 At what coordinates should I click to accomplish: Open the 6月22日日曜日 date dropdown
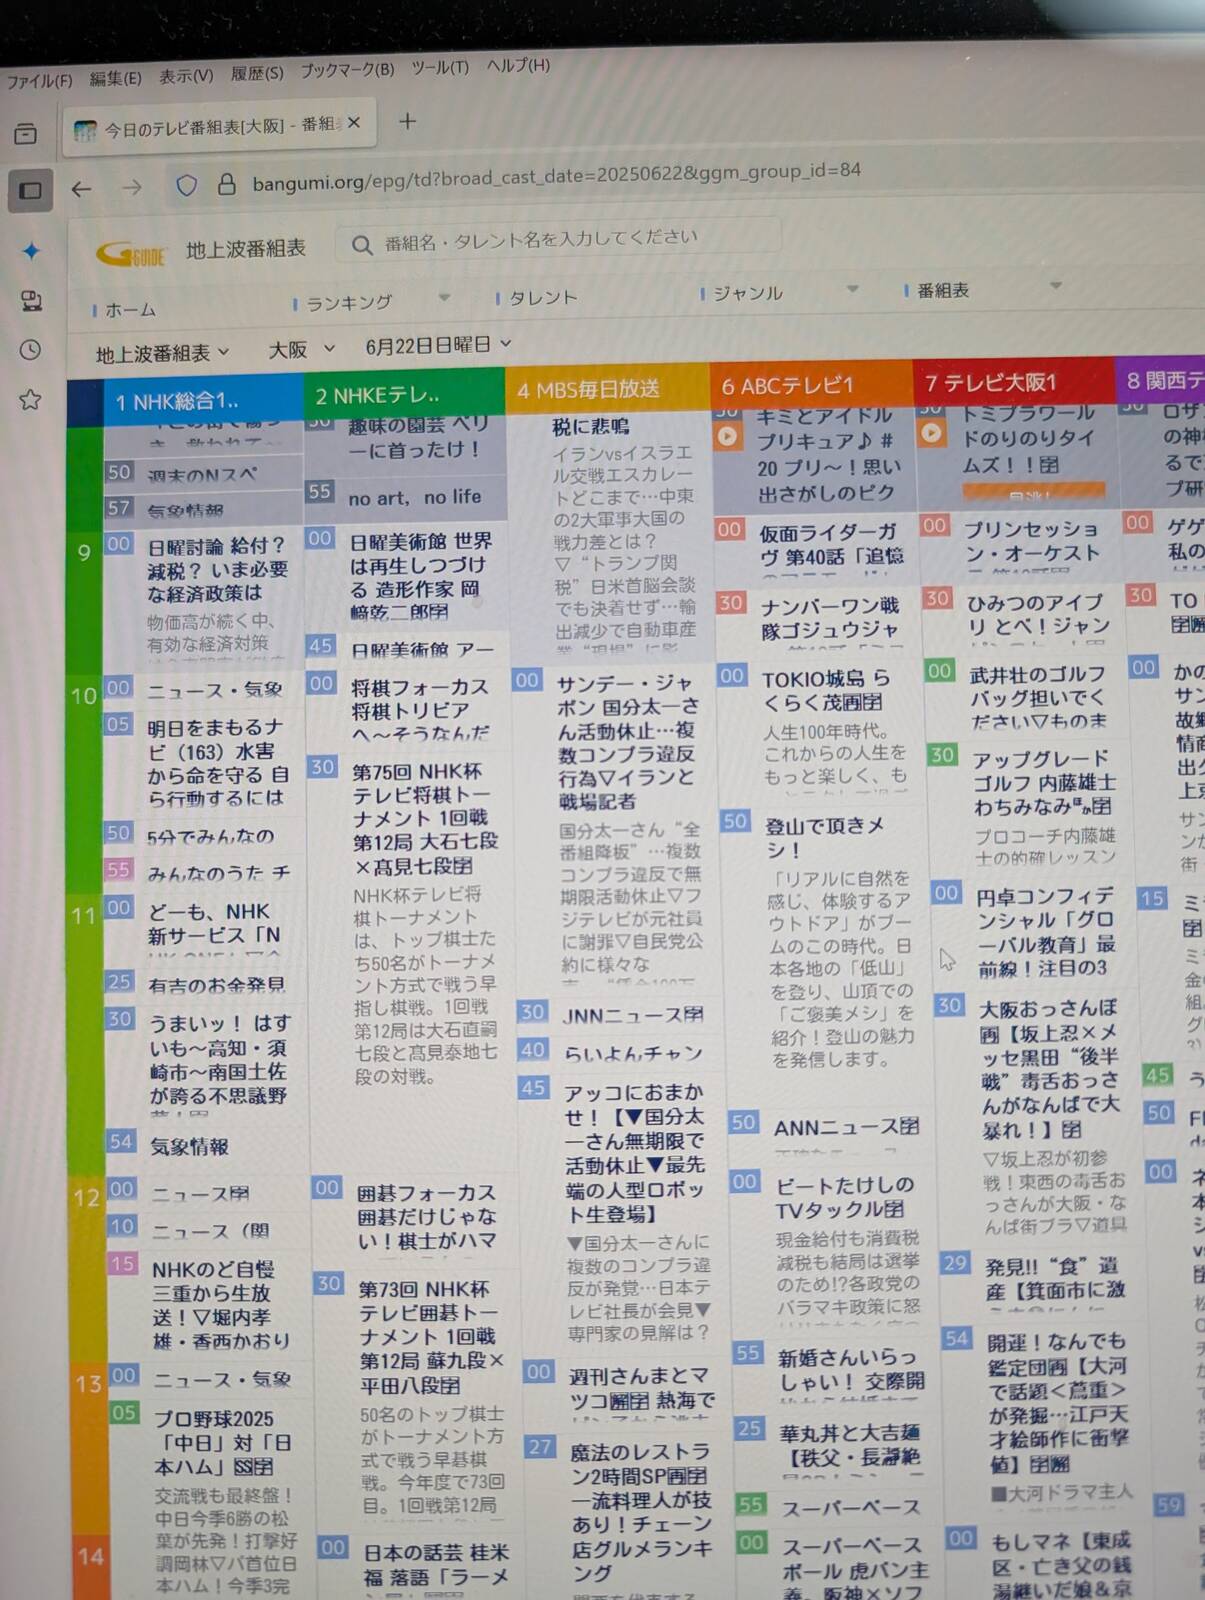[x=438, y=345]
